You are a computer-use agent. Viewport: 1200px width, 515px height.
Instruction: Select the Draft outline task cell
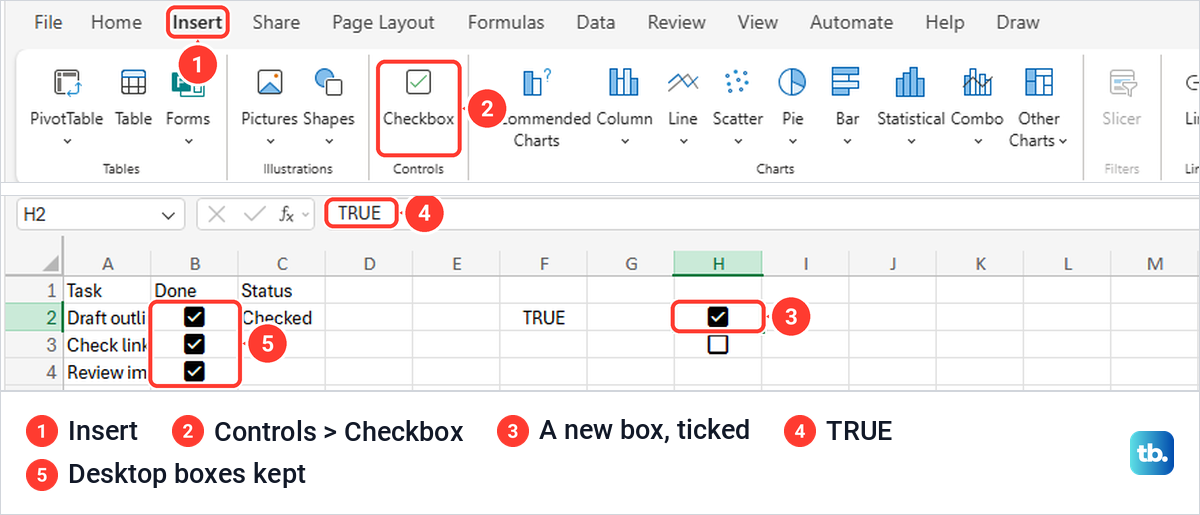point(107,318)
